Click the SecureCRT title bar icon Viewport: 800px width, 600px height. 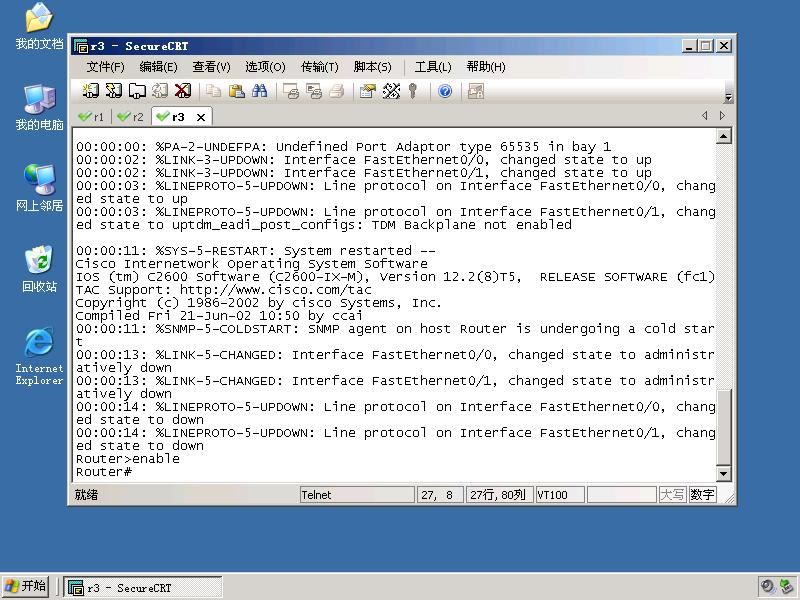pos(81,46)
